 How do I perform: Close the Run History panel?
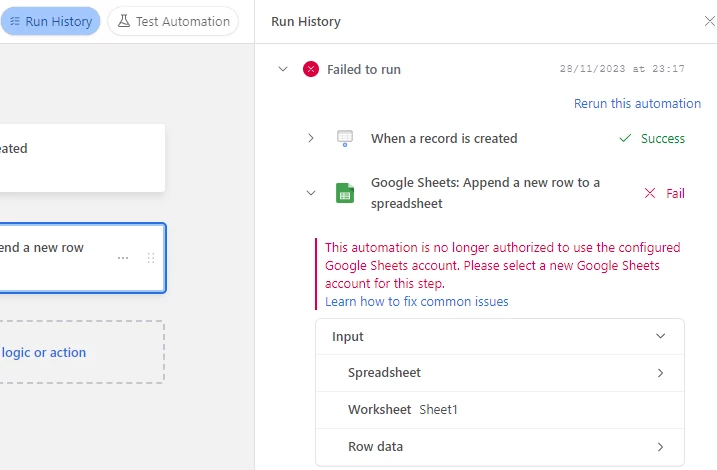coord(709,21)
